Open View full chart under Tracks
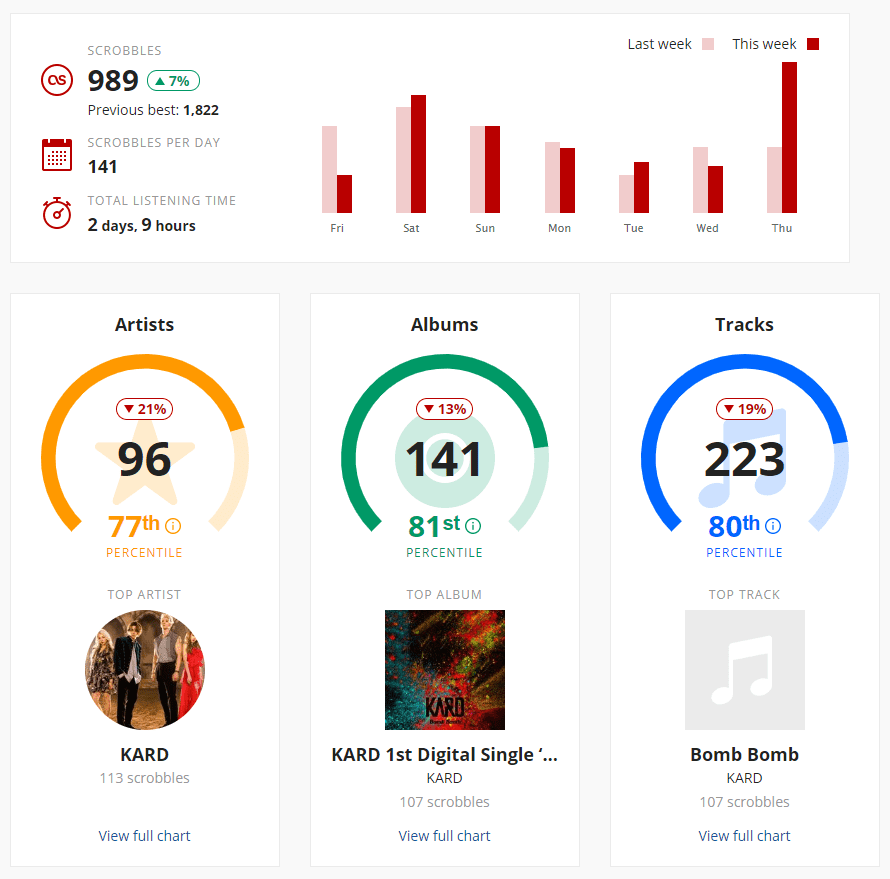Image resolution: width=890 pixels, height=879 pixels. [744, 836]
